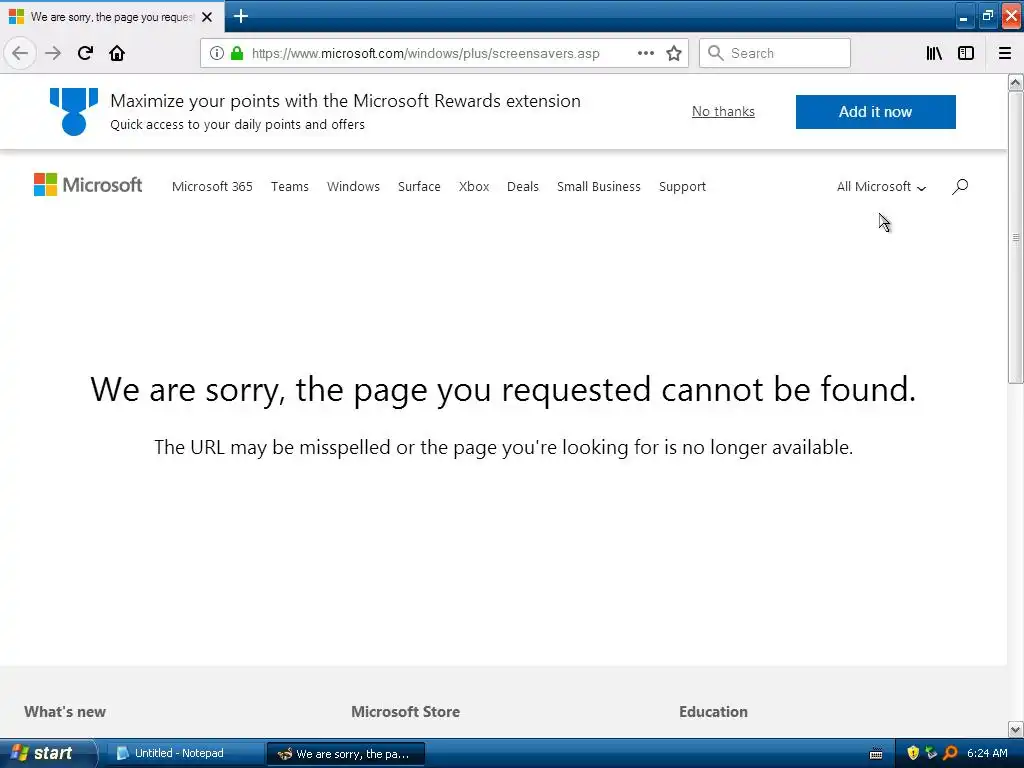
Task: Click 'Maximize your points' banner headline
Action: pyautogui.click(x=345, y=101)
